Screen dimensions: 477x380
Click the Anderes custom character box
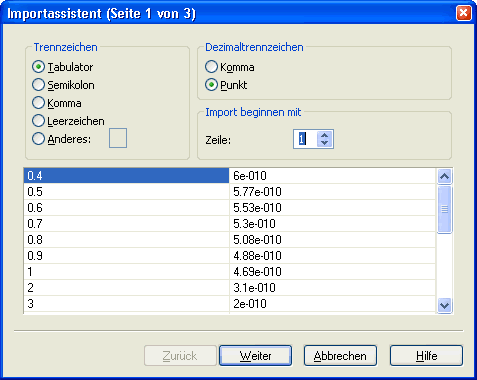(x=118, y=138)
